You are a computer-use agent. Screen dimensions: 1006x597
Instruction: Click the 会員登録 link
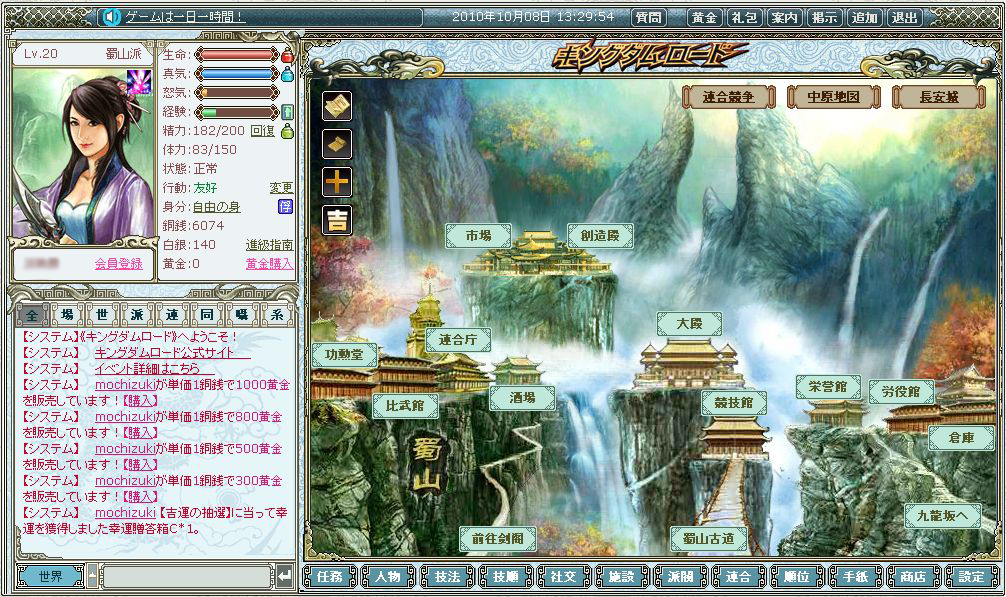(119, 263)
